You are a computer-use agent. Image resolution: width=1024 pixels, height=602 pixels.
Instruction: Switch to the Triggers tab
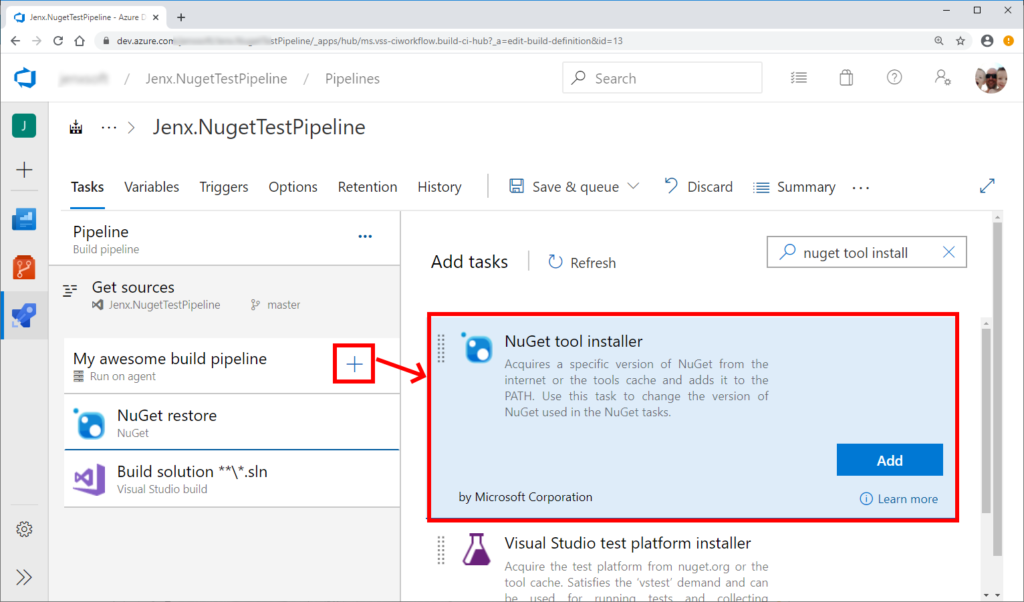(x=224, y=187)
